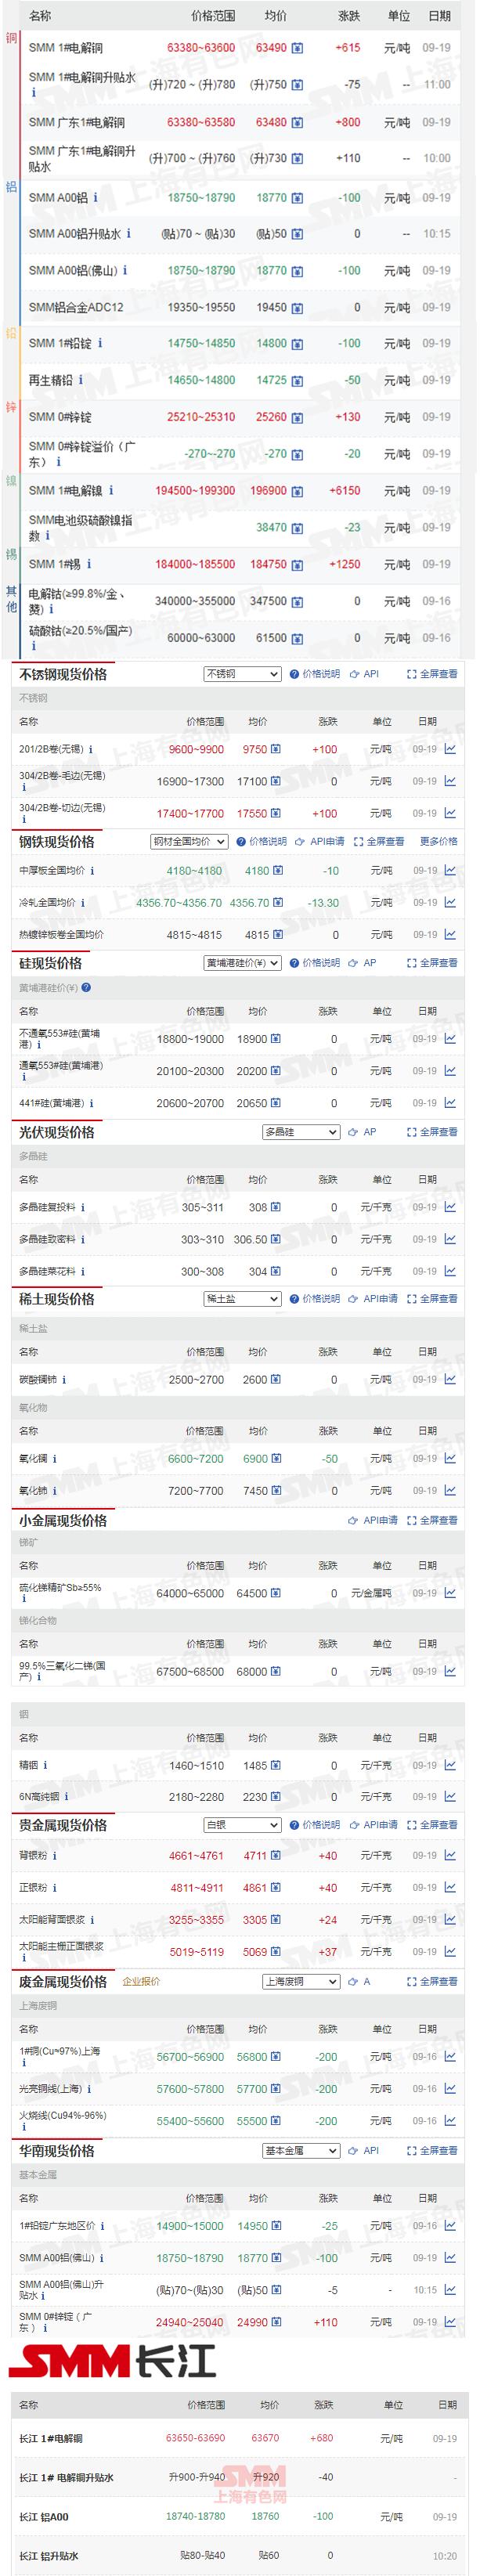Click info icon beside 多晶硅复投料
The image size is (480, 2576).
pyautogui.click(x=83, y=1207)
